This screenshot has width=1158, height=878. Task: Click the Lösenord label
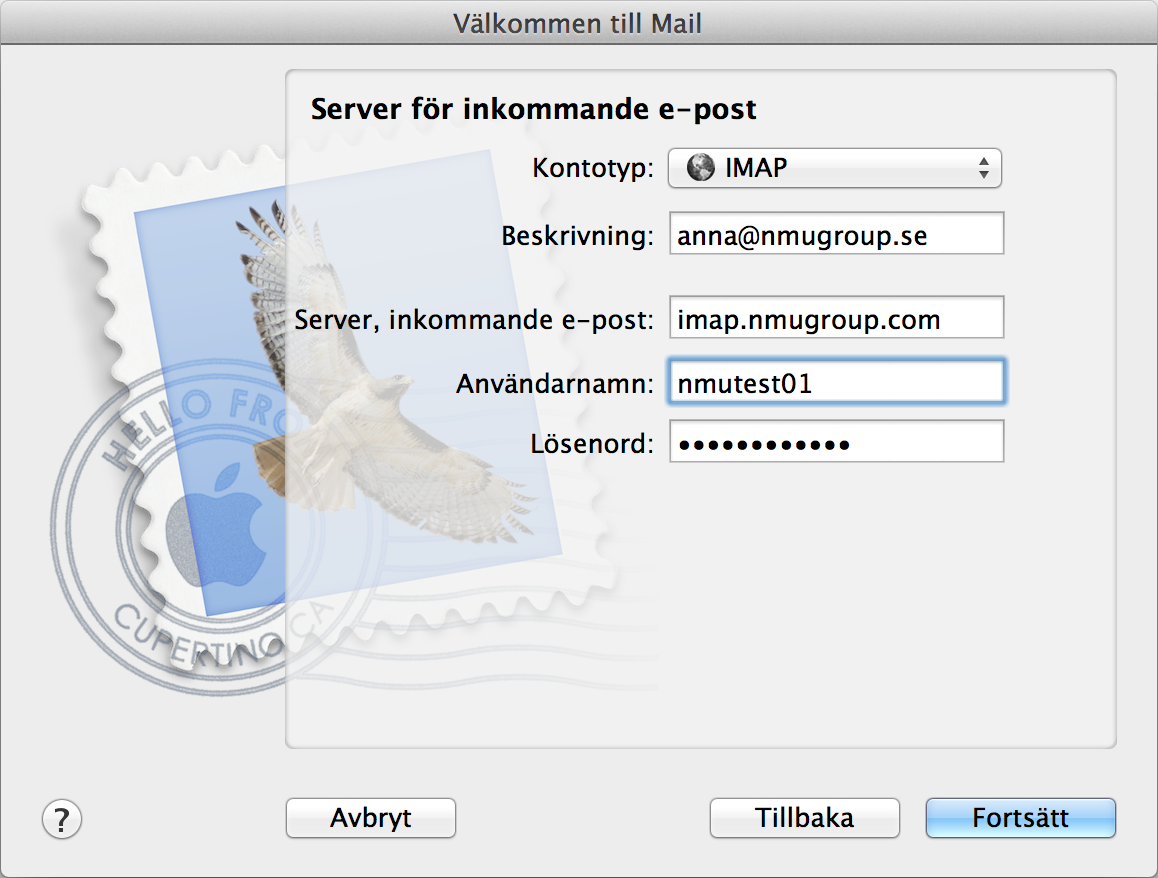point(592,444)
